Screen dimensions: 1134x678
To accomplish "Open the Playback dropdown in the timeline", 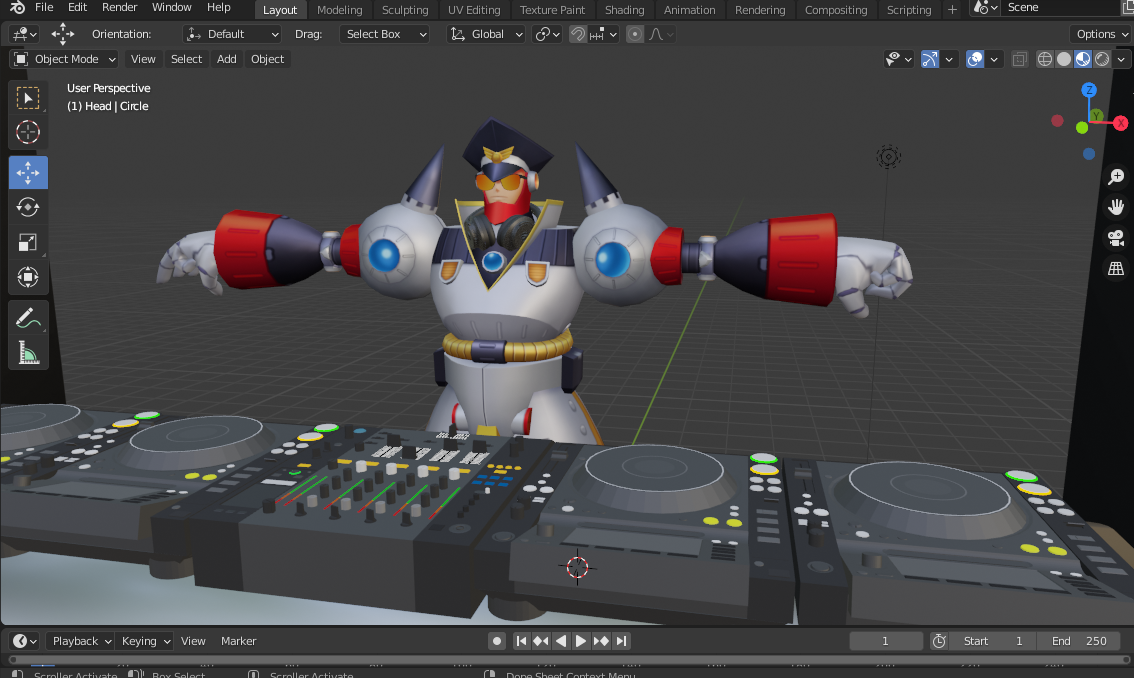I will pos(80,641).
